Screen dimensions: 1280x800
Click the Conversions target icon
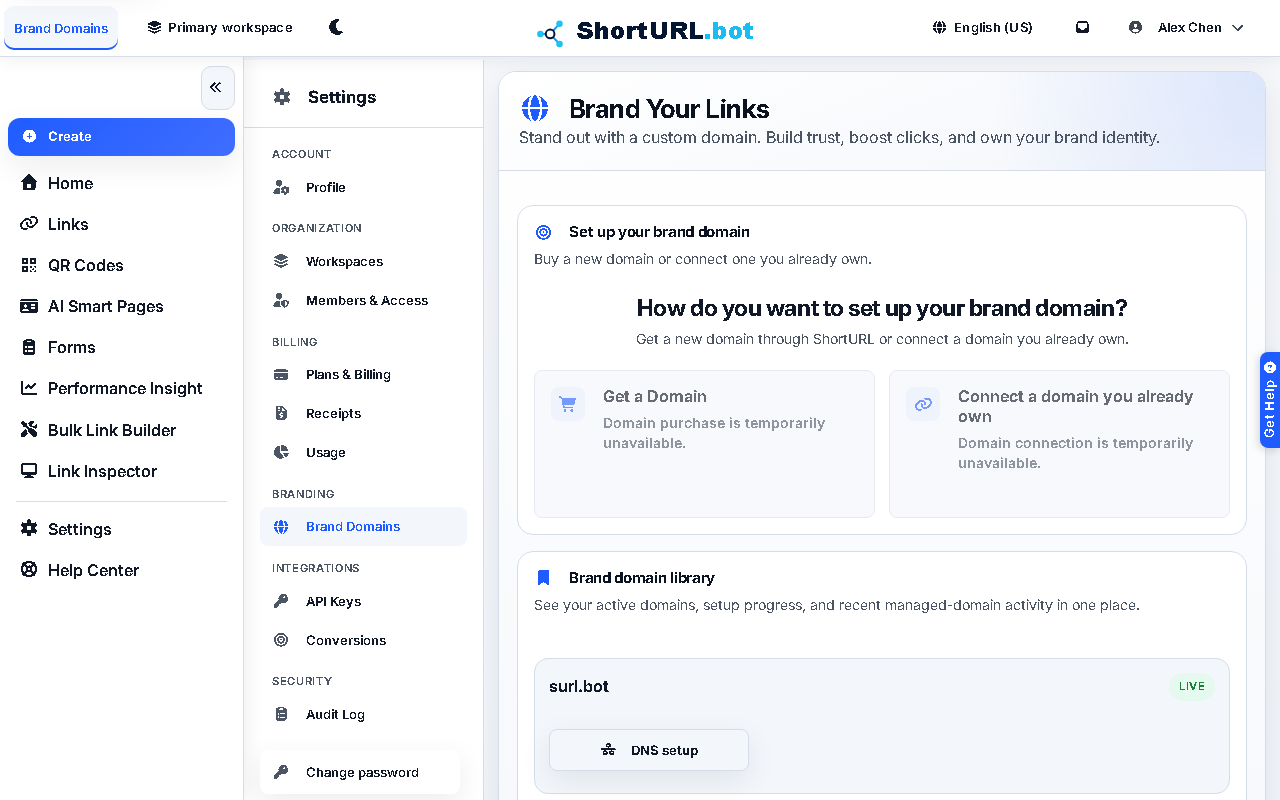[281, 641]
